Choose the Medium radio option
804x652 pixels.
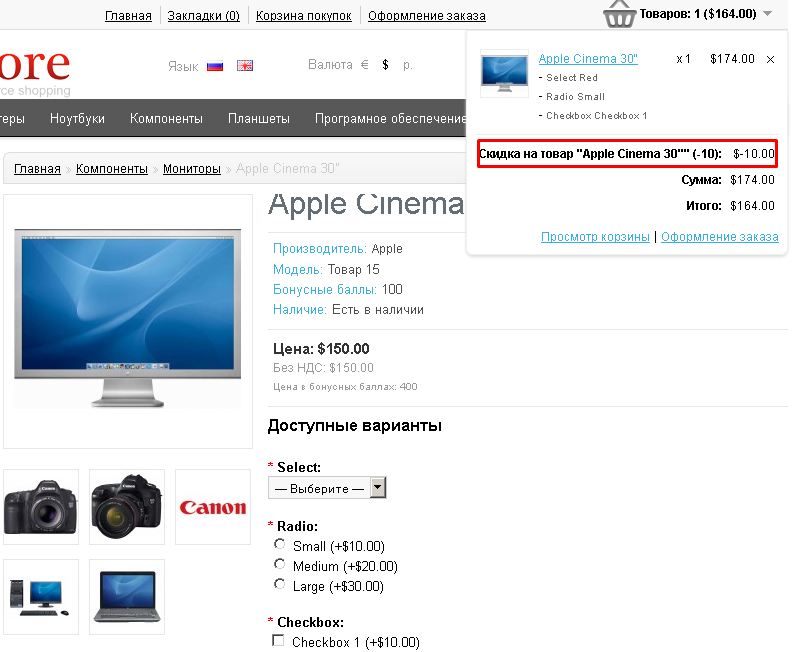click(279, 564)
